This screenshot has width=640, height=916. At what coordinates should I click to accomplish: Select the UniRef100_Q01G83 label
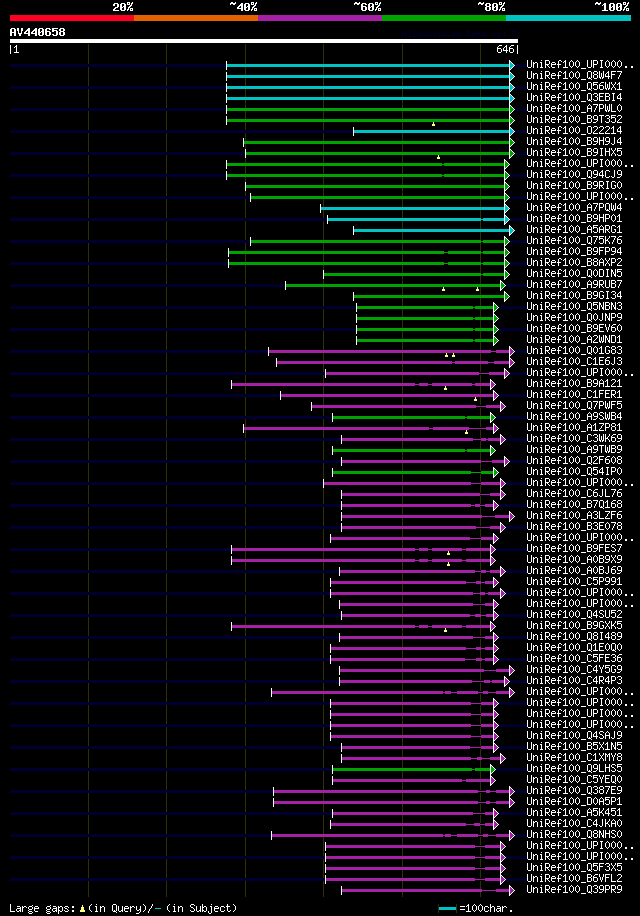coord(574,351)
